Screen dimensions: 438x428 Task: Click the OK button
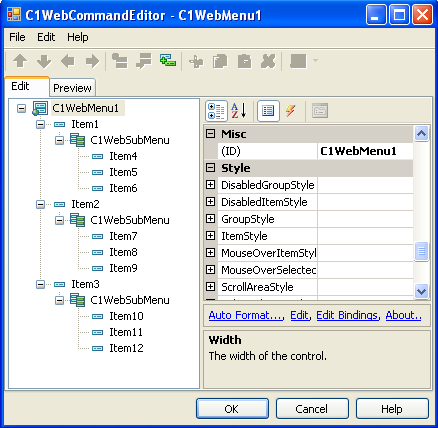click(232, 409)
